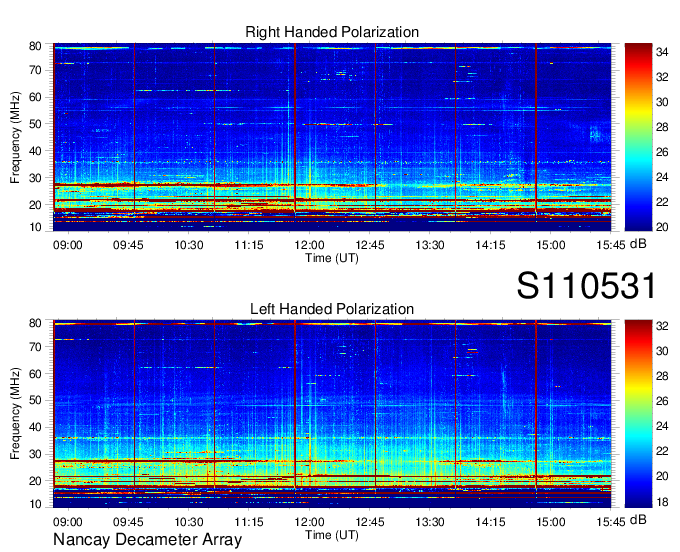Click 18 value on Left Handed color bar
Viewport: 680px width, 552px height.
click(x=662, y=502)
